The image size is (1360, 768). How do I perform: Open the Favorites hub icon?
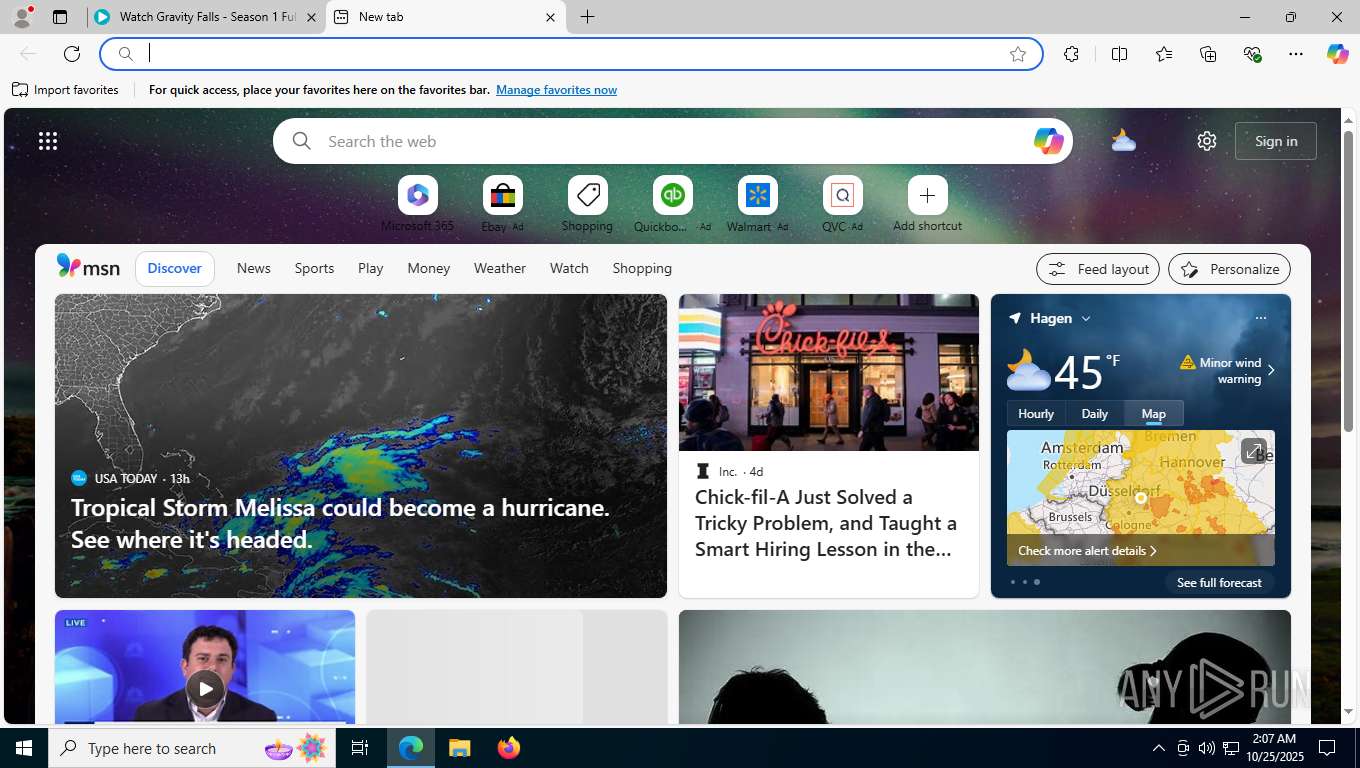(x=1164, y=54)
